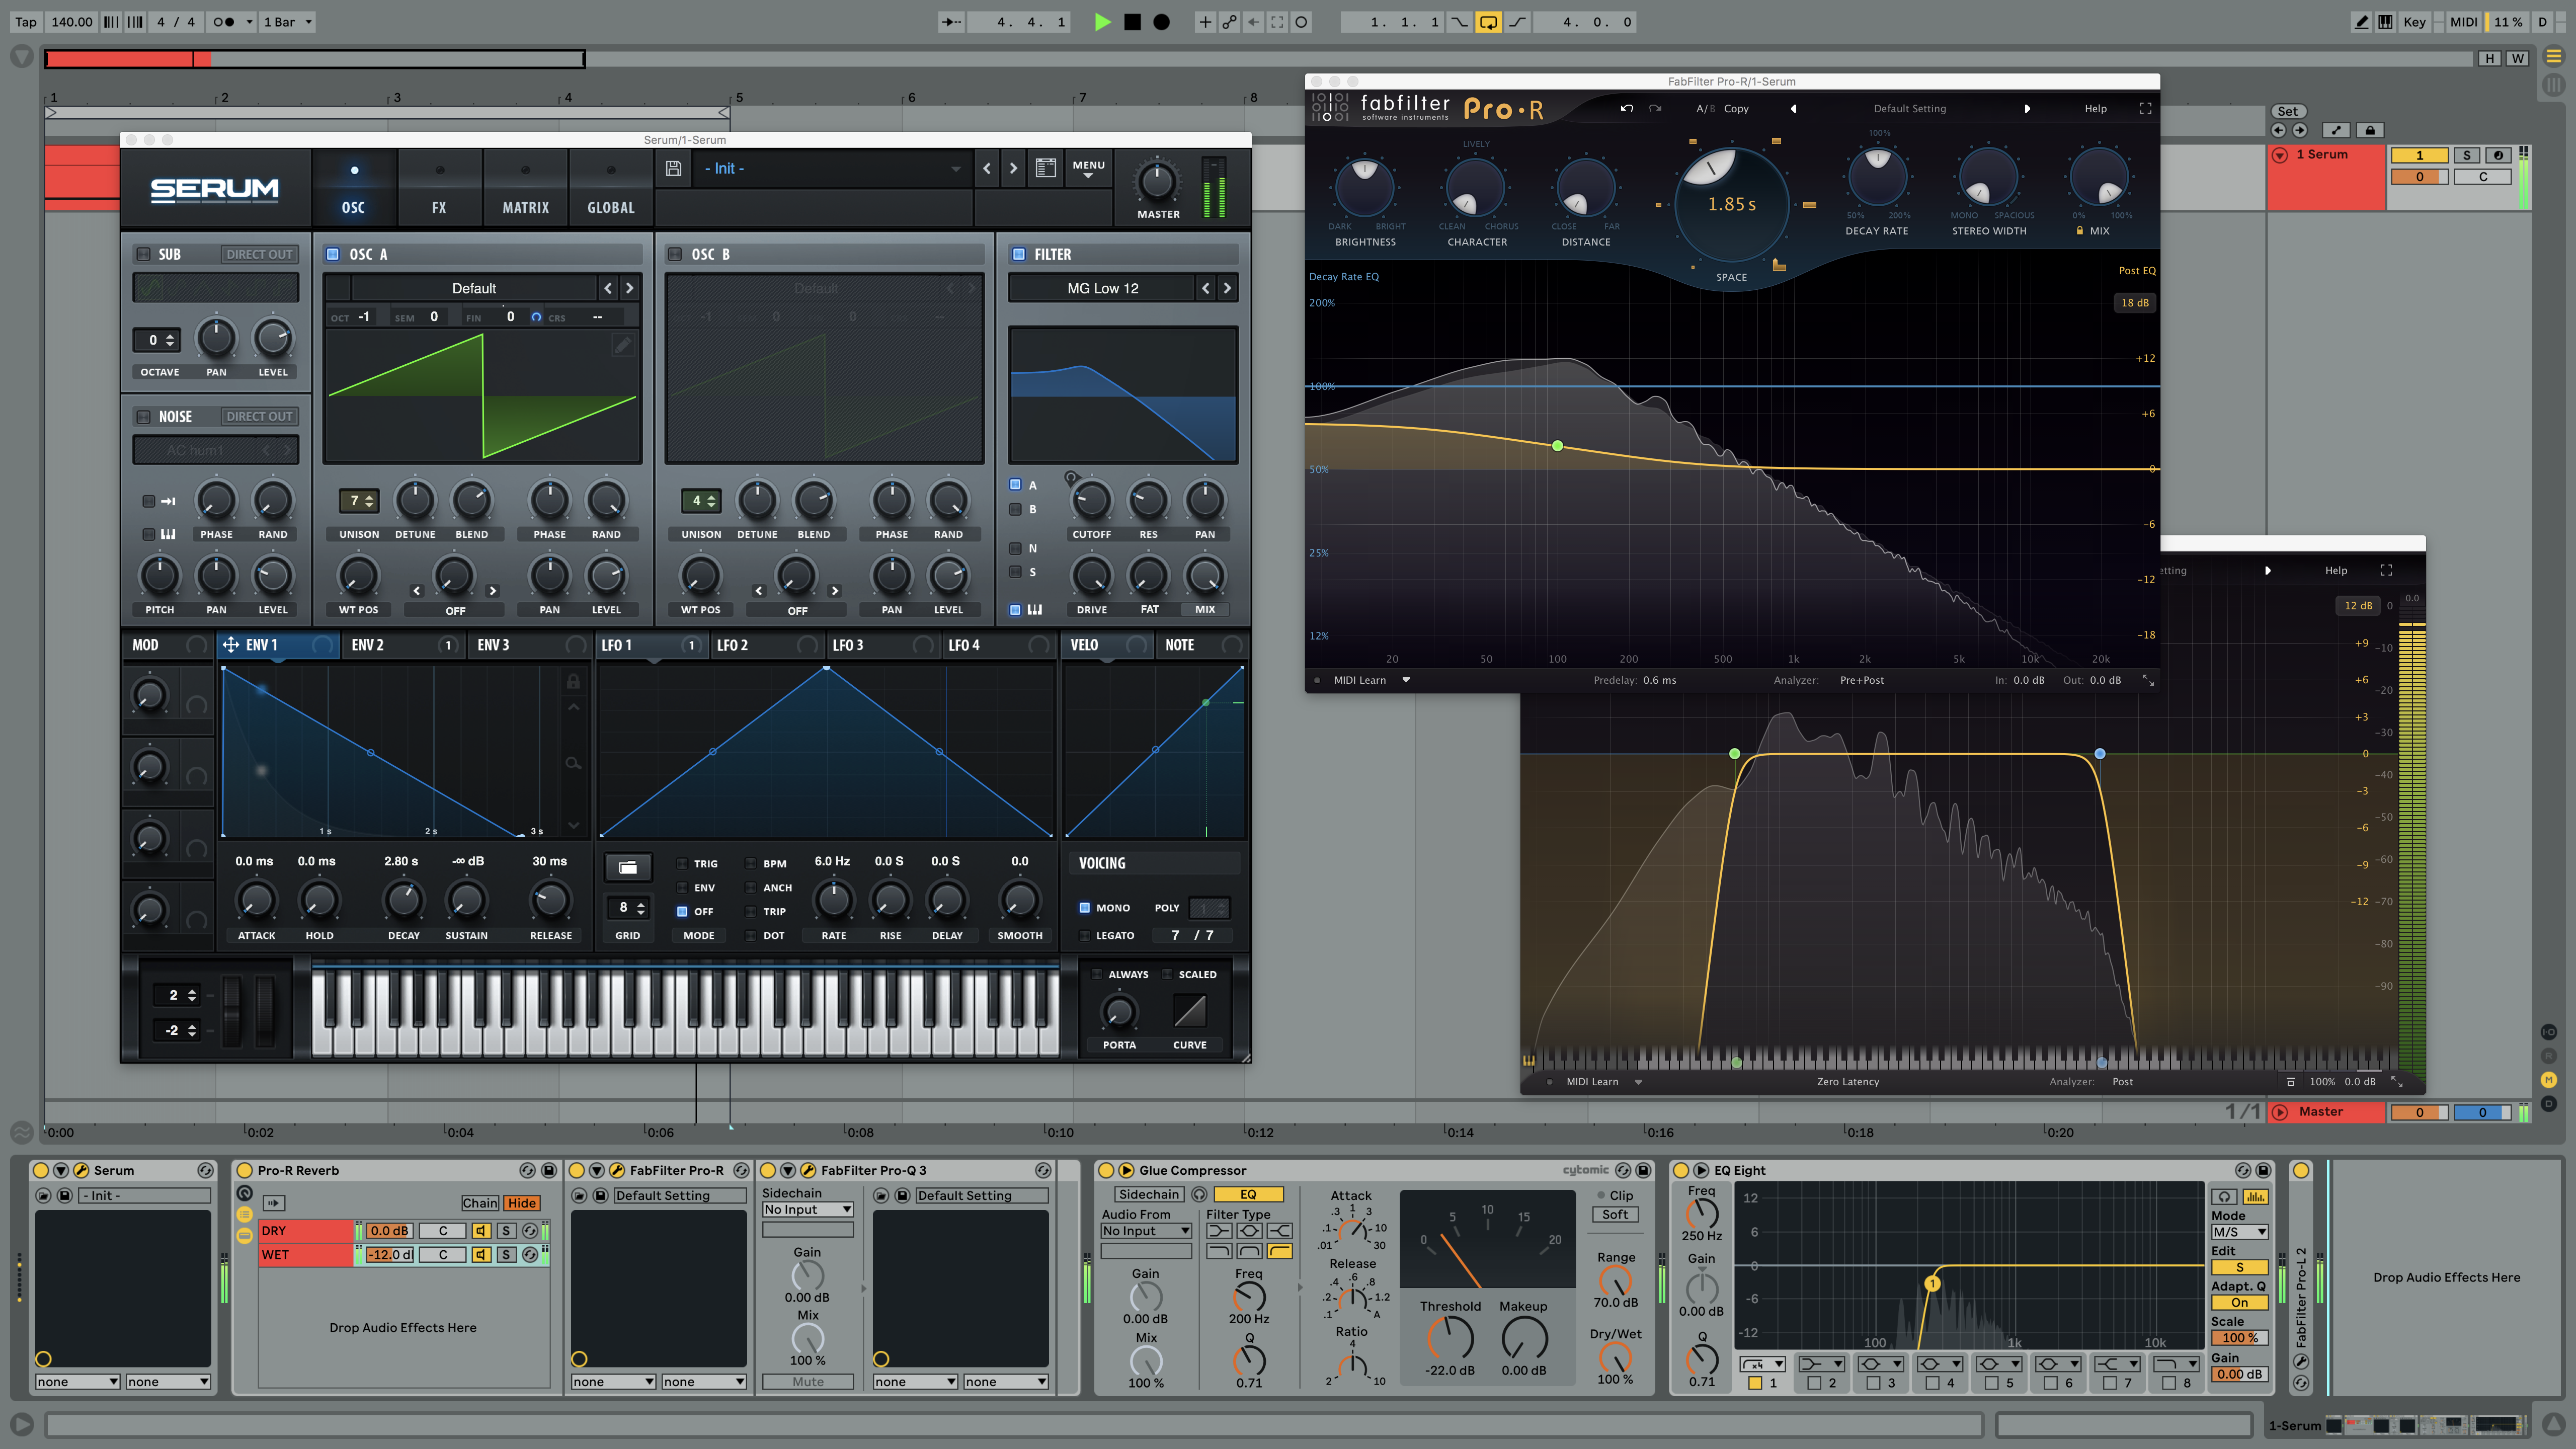Image resolution: width=2576 pixels, height=1449 pixels.
Task: Adjust the Serum MASTER volume knob
Action: (1157, 181)
